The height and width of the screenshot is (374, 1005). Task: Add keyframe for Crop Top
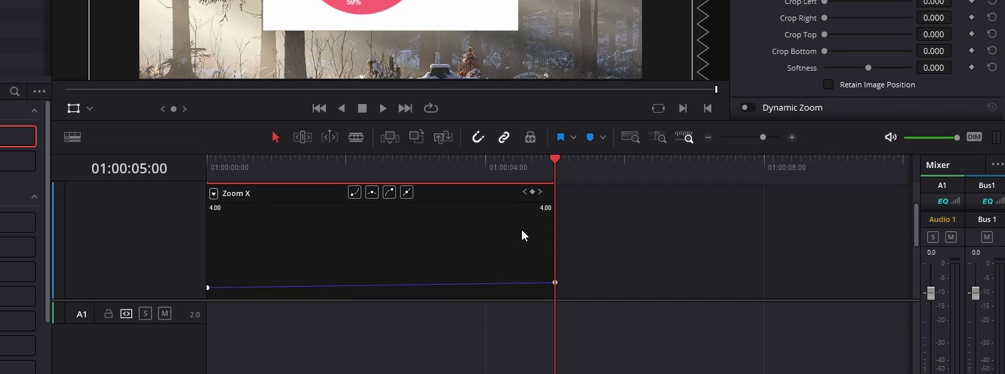pos(972,35)
